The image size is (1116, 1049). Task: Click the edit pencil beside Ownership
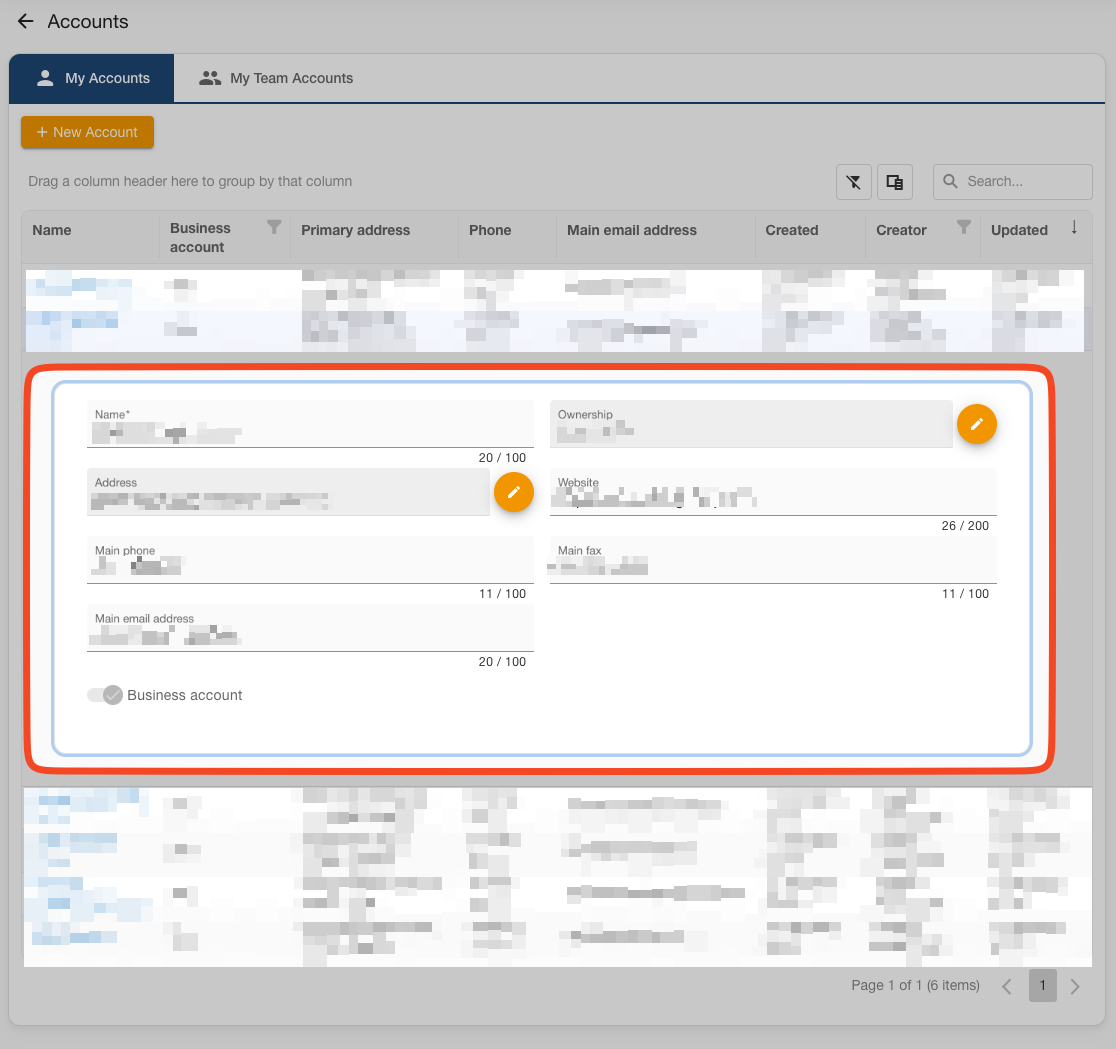[977, 424]
